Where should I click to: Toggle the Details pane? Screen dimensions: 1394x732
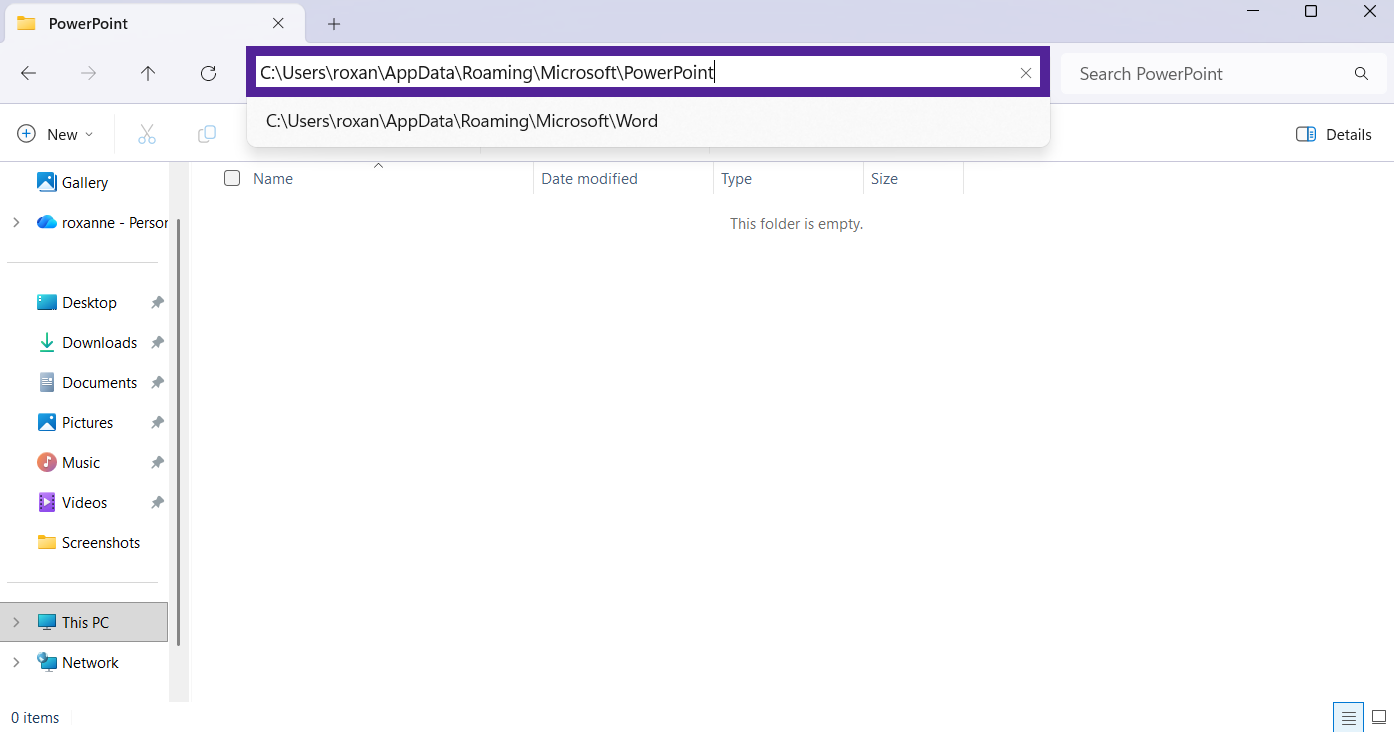(1333, 134)
